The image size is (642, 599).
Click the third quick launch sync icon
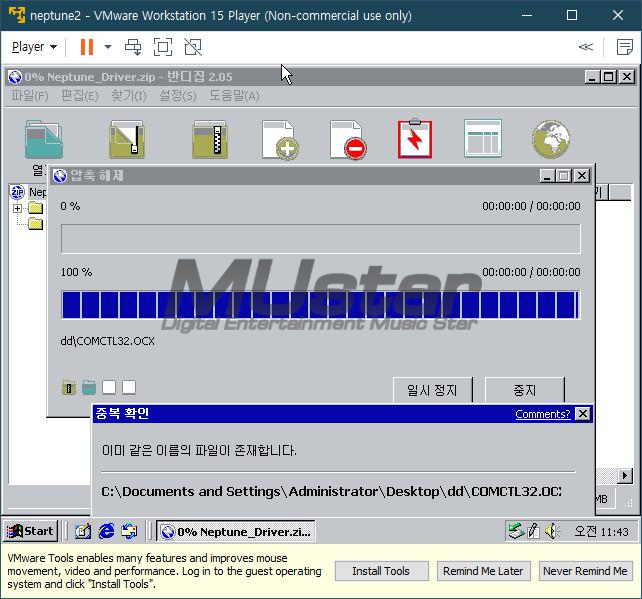(x=130, y=531)
